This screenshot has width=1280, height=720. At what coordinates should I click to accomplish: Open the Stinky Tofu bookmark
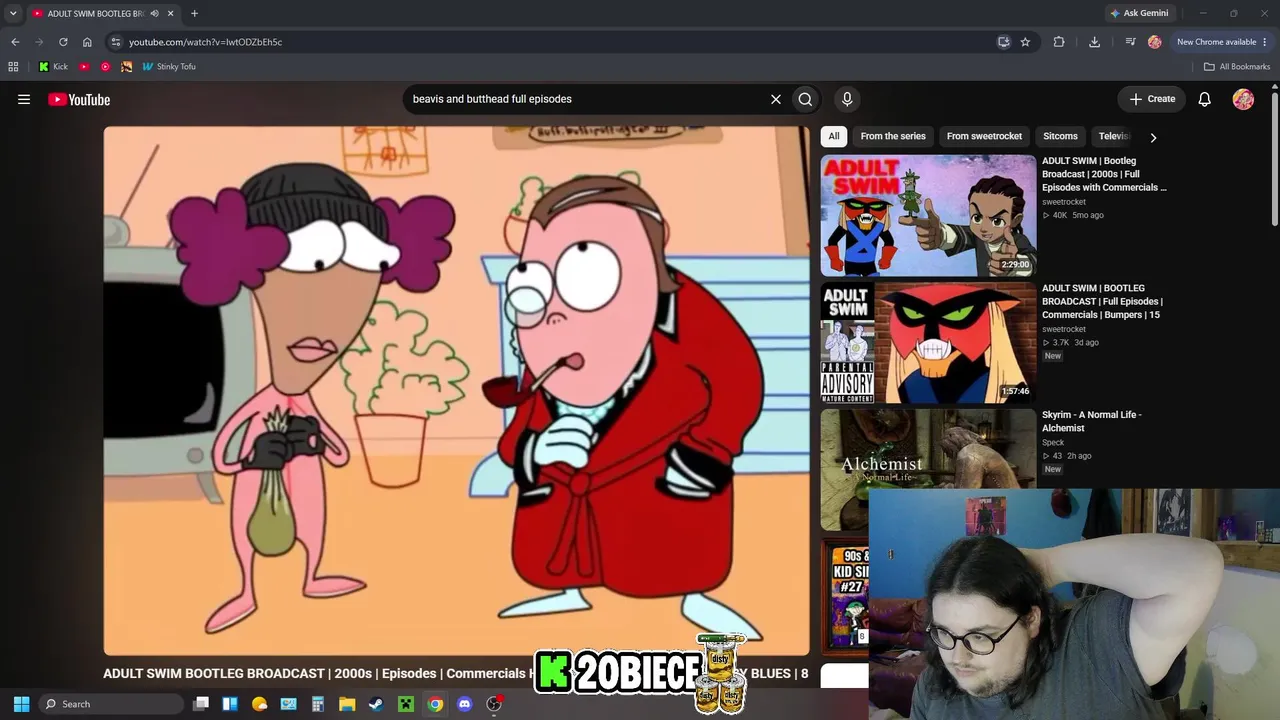[169, 67]
